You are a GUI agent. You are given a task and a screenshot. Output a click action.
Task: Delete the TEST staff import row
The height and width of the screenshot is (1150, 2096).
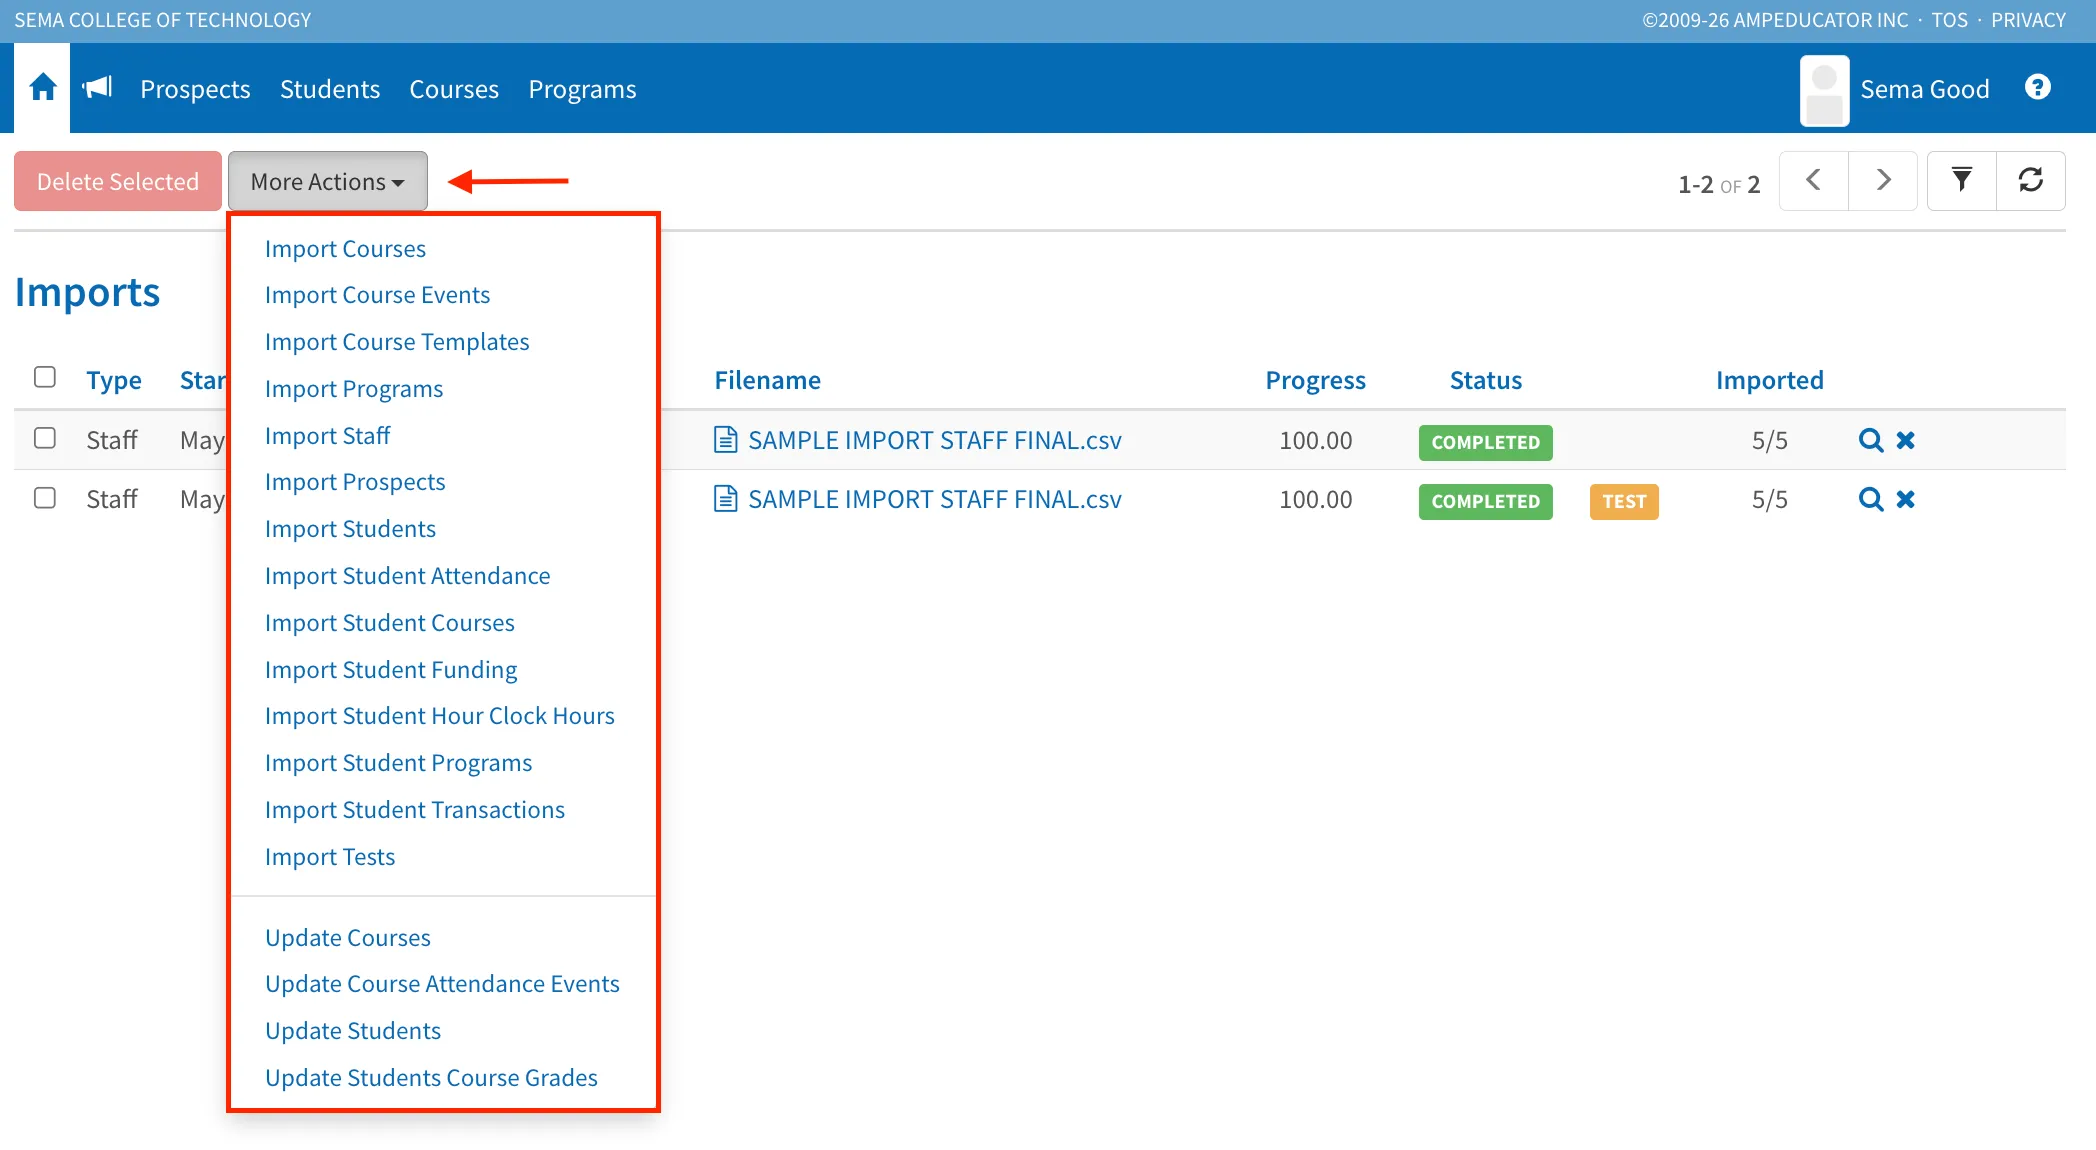pyautogui.click(x=1906, y=499)
